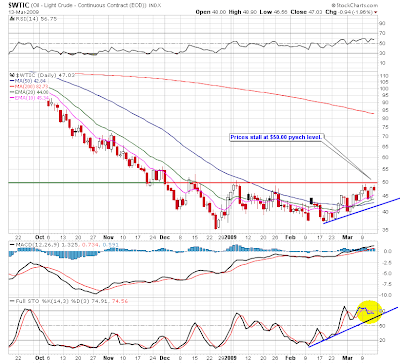Click the 30 level on RSI axis
Viewport: 400px width, 363px height.
point(382,53)
